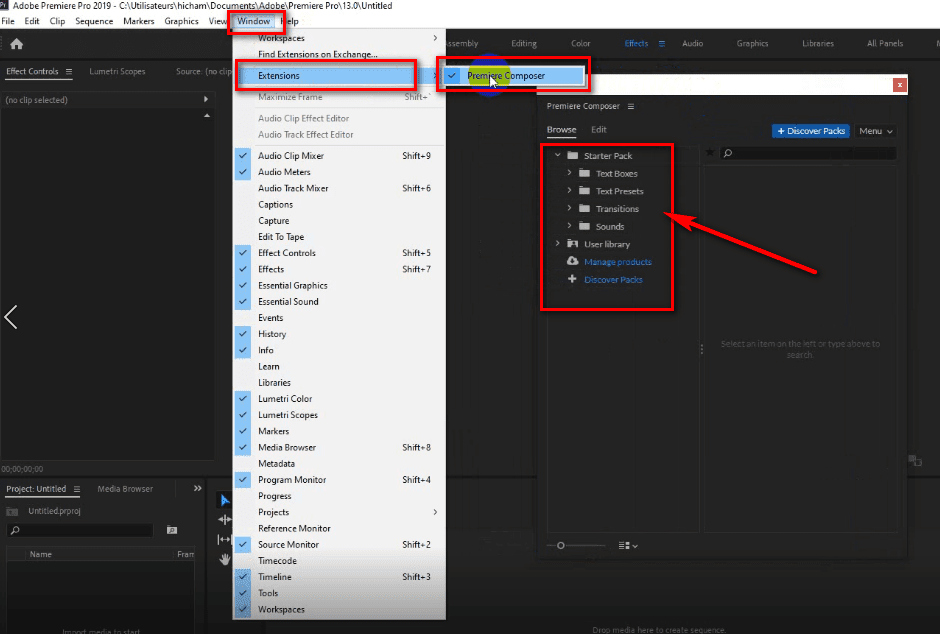Viewport: 940px width, 634px height.
Task: Click the favorites star icon in Premiere Composer
Action: coord(710,153)
